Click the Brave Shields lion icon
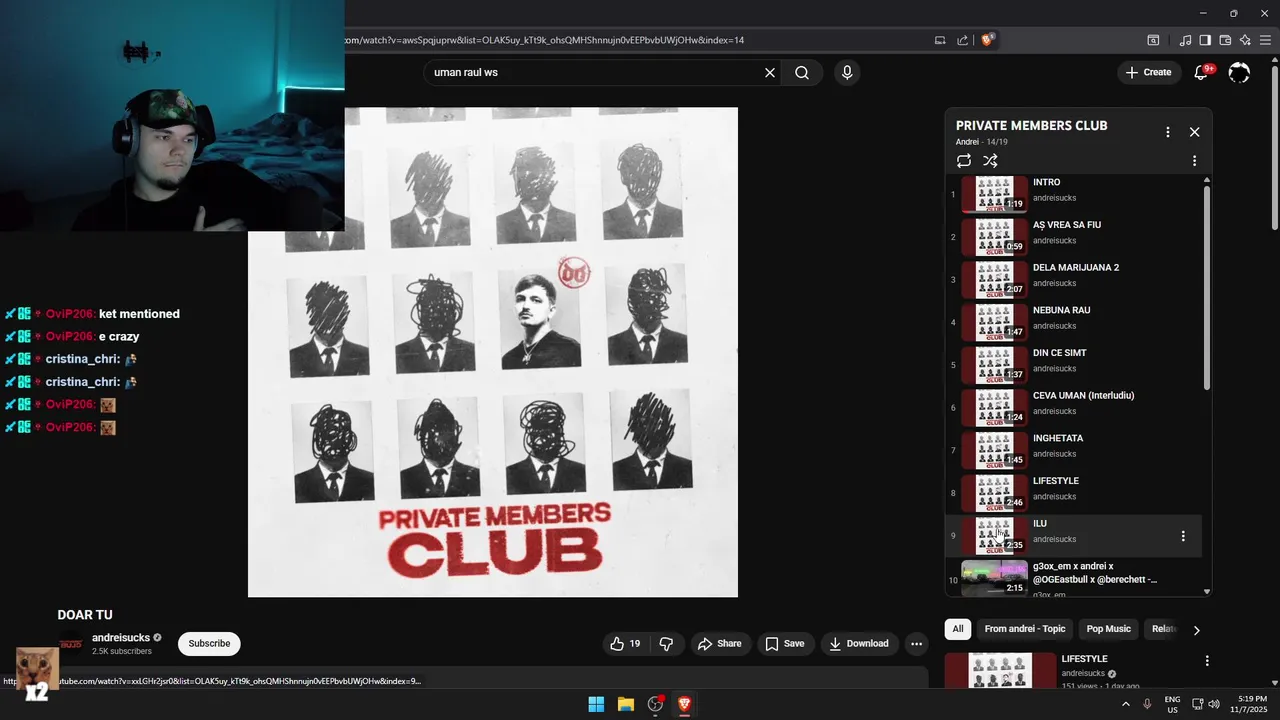Viewport: 1280px width, 720px height. (987, 40)
